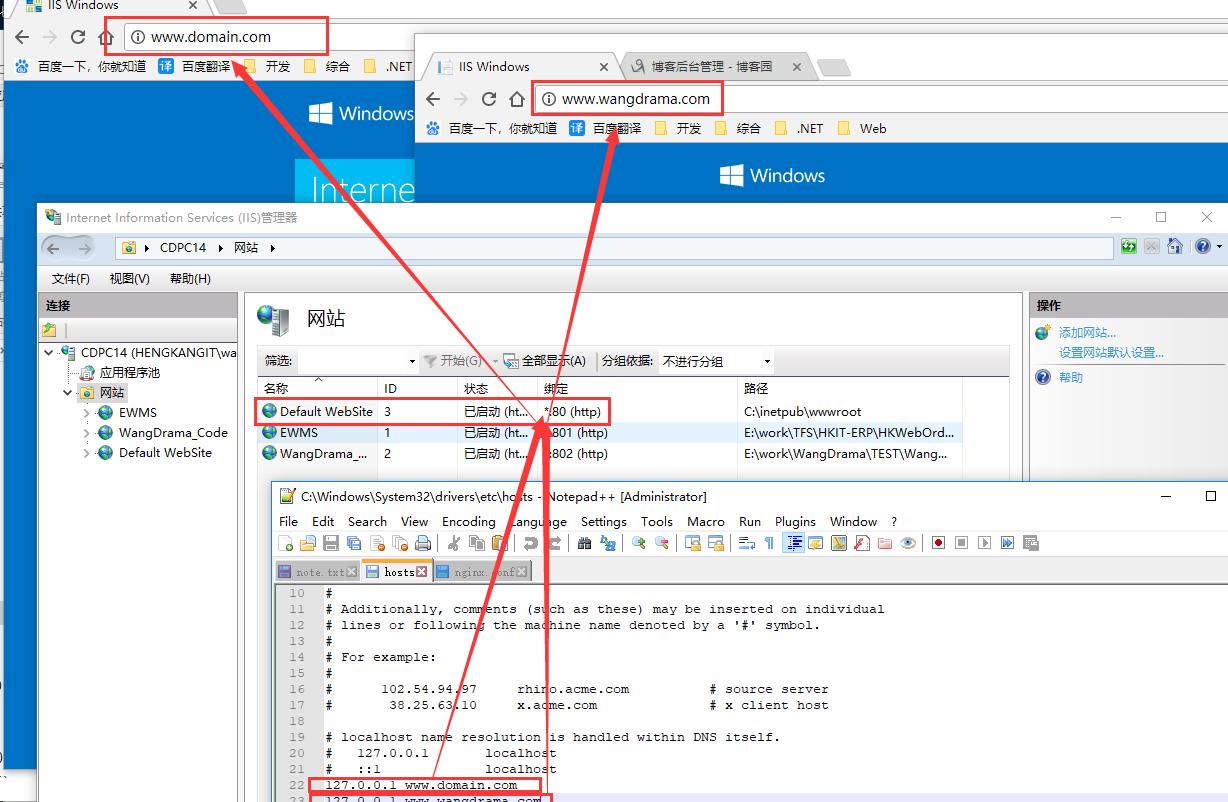Click Stop macro recording icon

click(961, 543)
